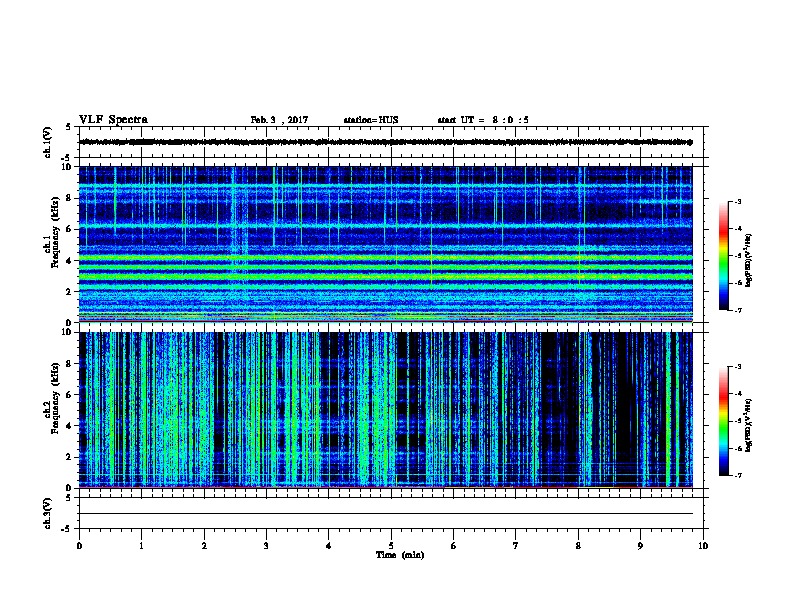Viewport: 792px width, 612px height.
Task: Click the "VLF Spectra" plot title
Action: tap(113, 120)
